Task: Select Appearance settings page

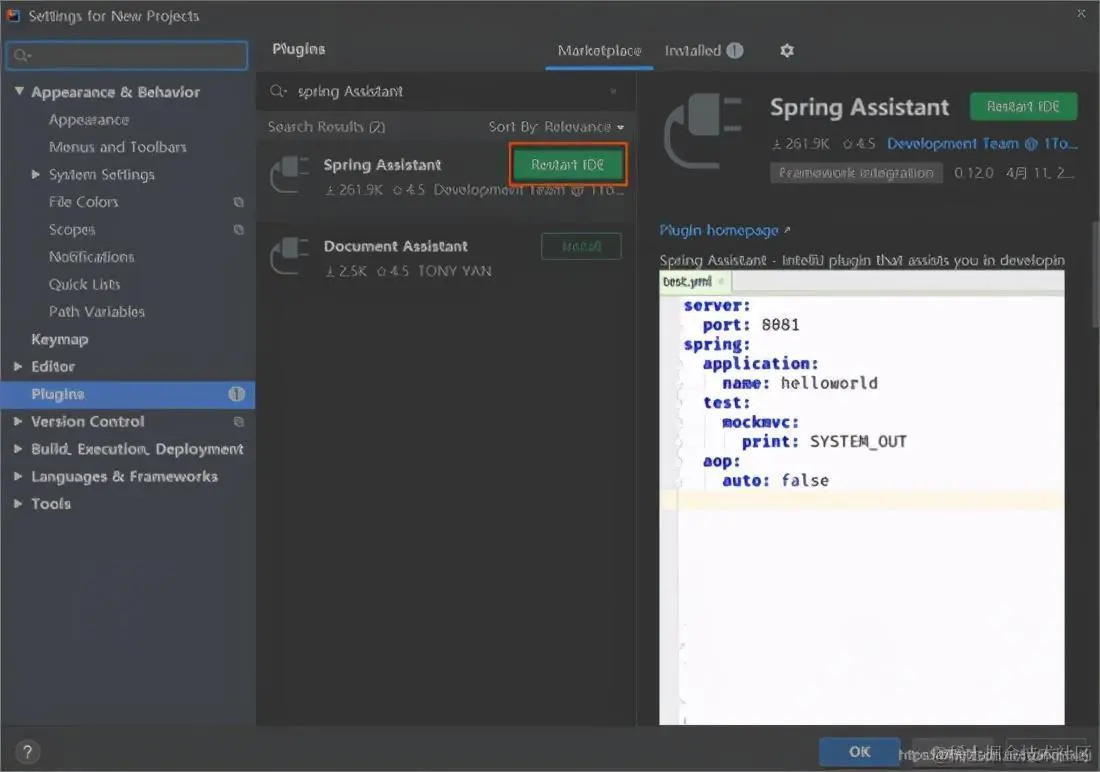Action: pyautogui.click(x=88, y=119)
